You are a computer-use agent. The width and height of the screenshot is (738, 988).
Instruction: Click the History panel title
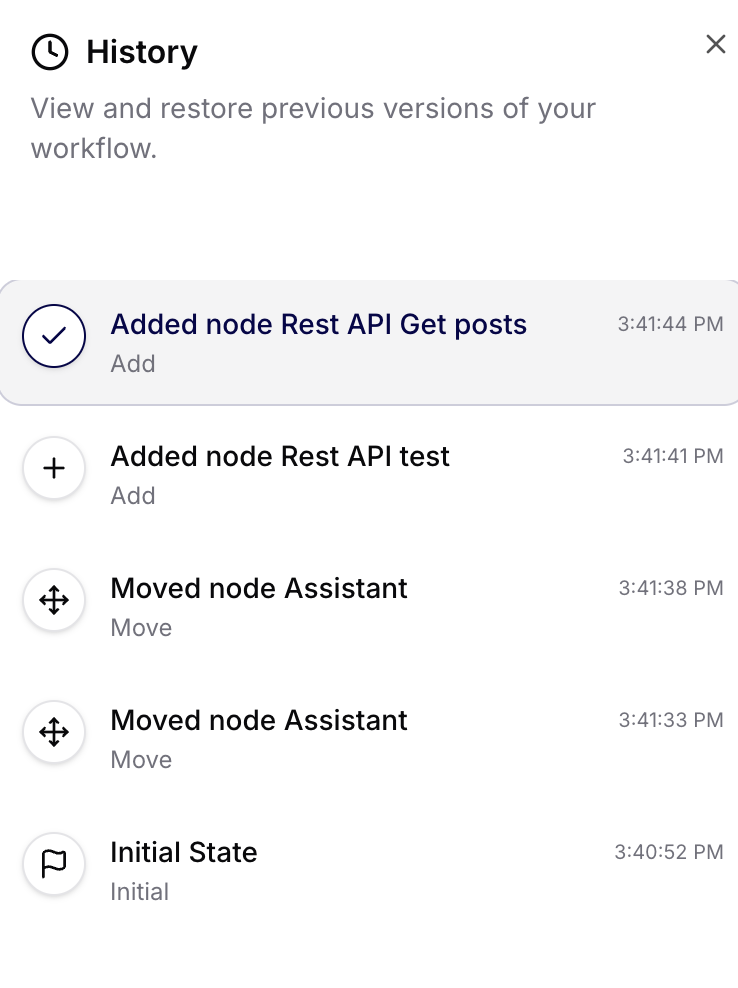click(142, 52)
